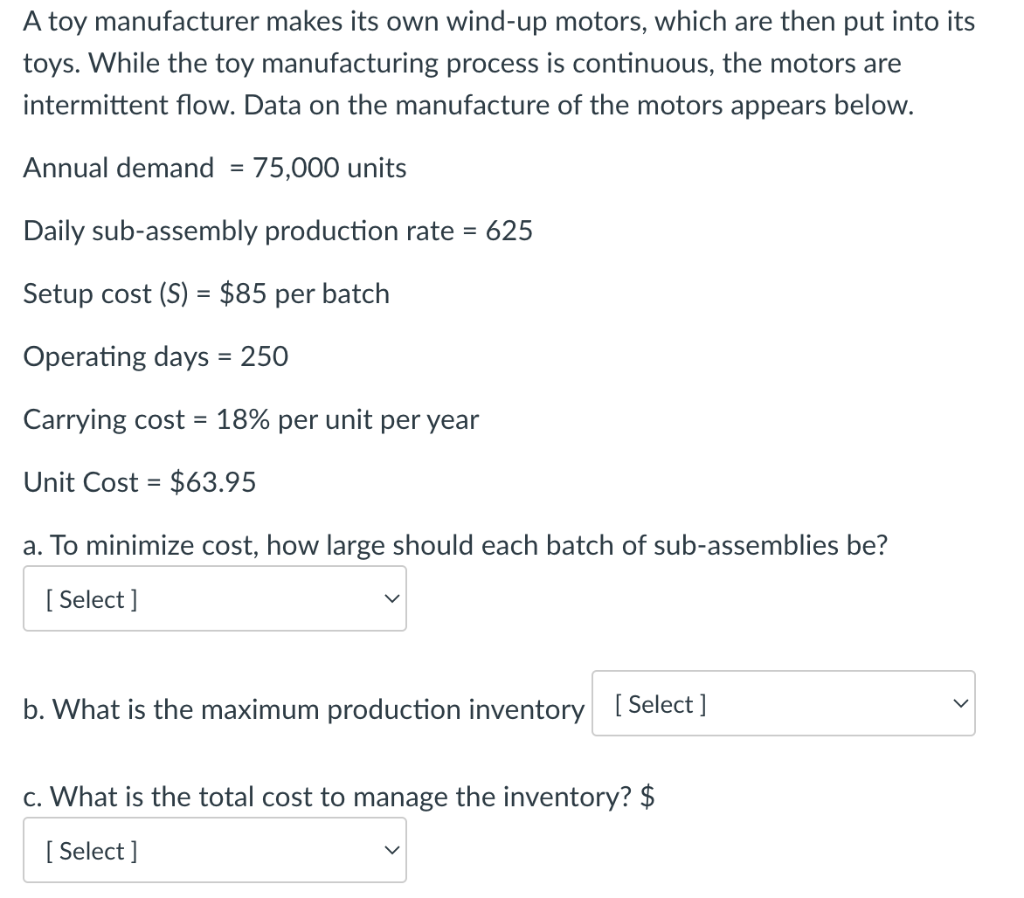This screenshot has height=898, width=1024.
Task: Click the first line of the intro paragraph
Action: (498, 22)
